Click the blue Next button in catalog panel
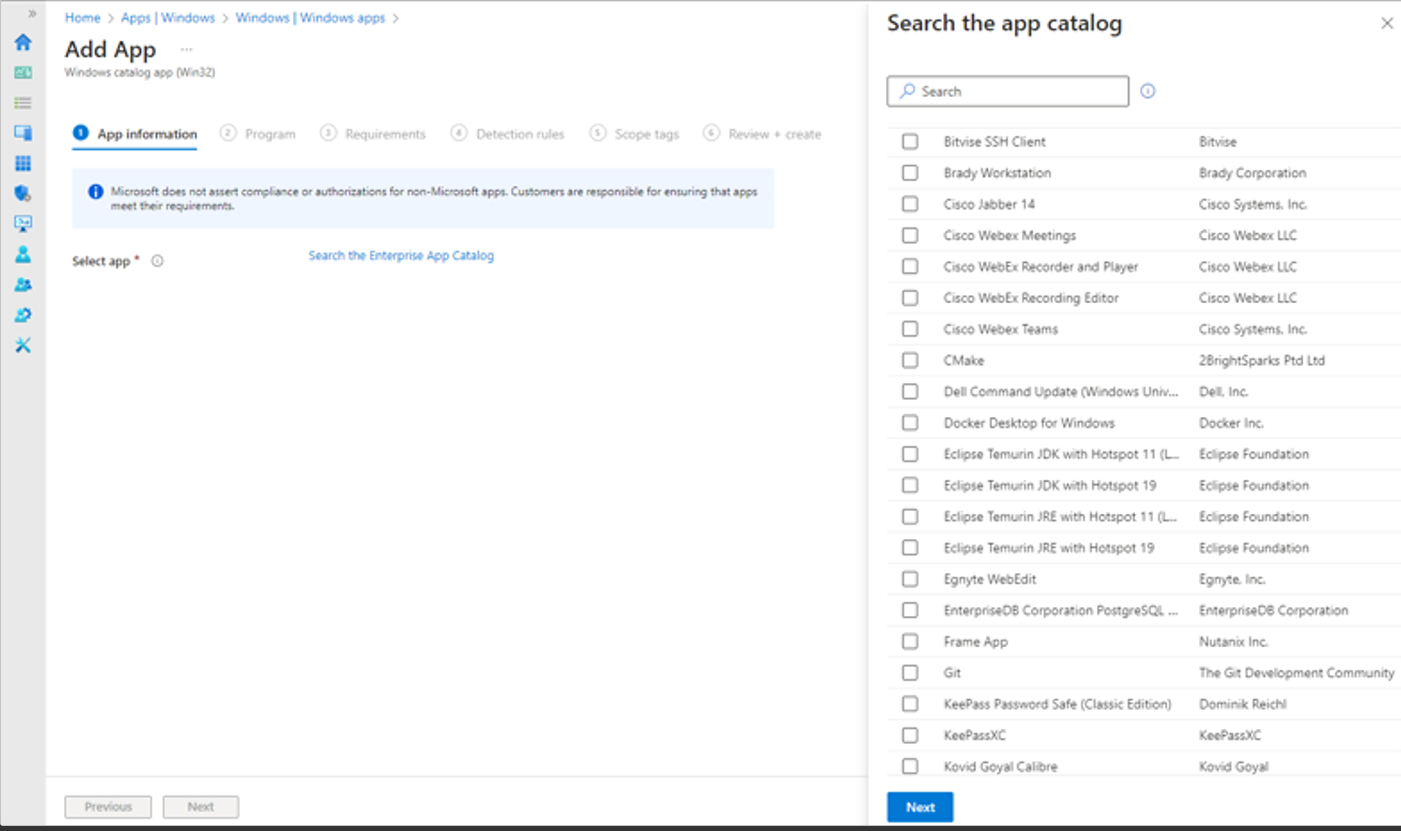This screenshot has height=831, width=1401. pyautogui.click(x=920, y=807)
